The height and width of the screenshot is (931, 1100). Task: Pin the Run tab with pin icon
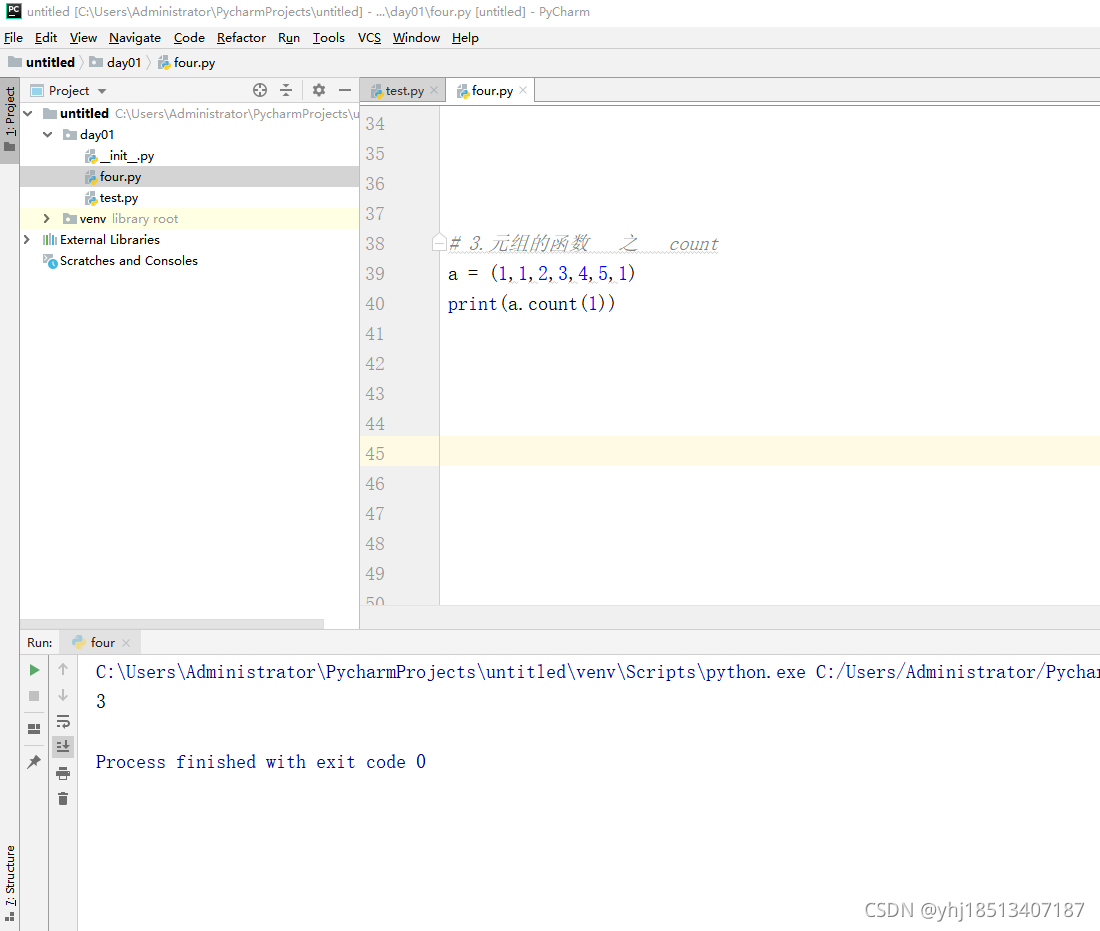tap(34, 761)
